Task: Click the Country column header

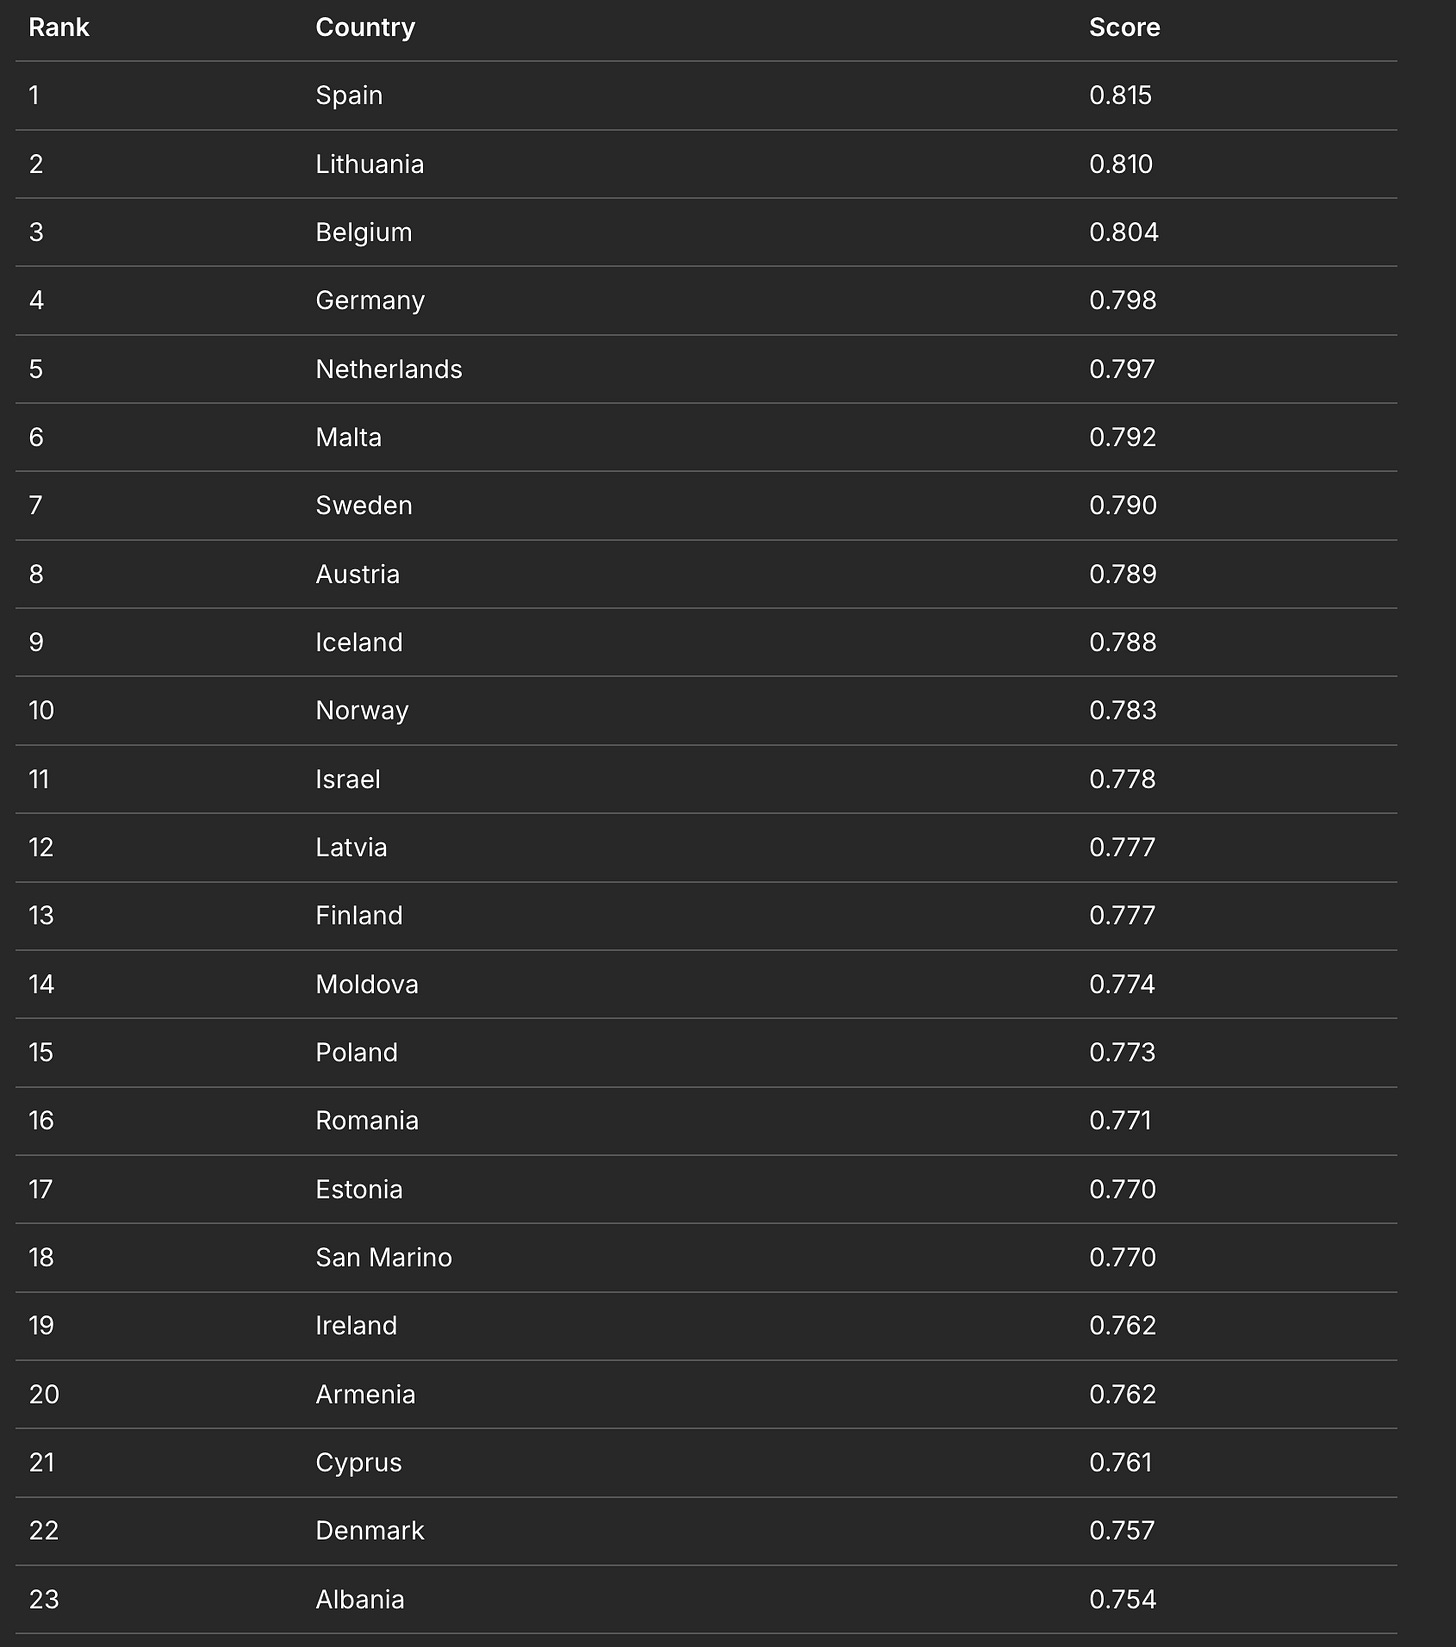Action: pos(365,27)
